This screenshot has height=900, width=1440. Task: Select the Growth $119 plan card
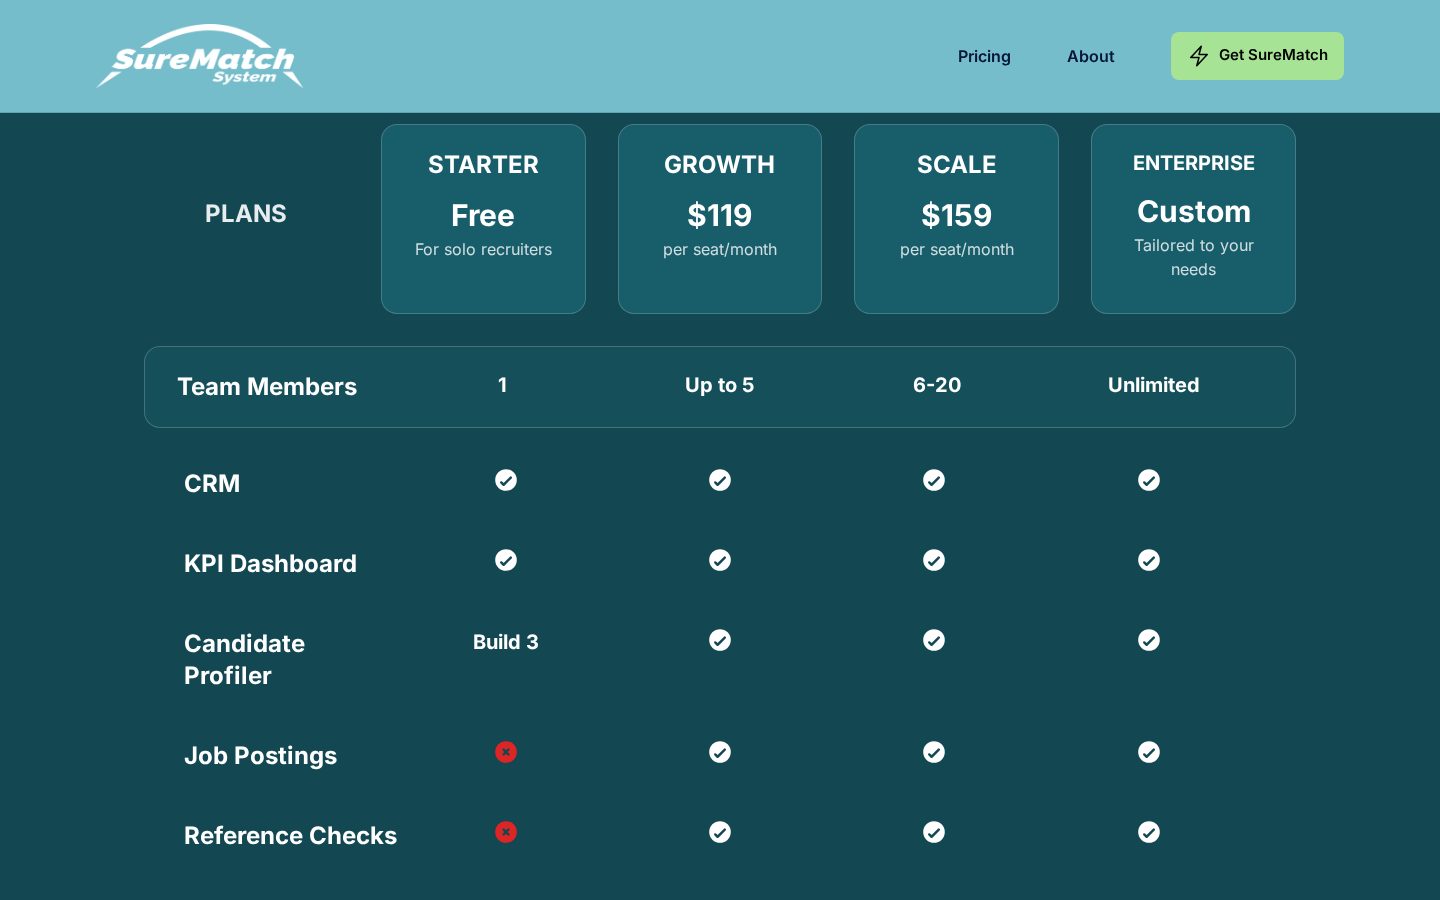click(720, 219)
